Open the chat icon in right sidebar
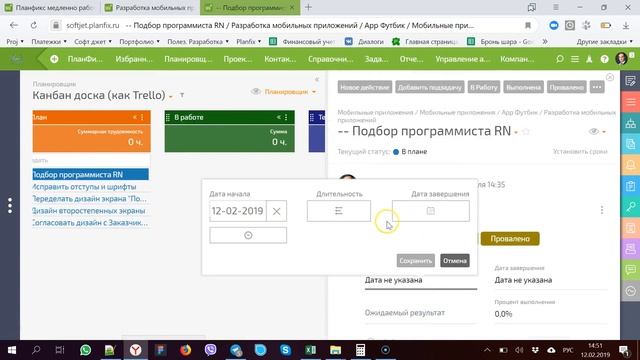Screen dimensions: 640x360 [630, 269]
